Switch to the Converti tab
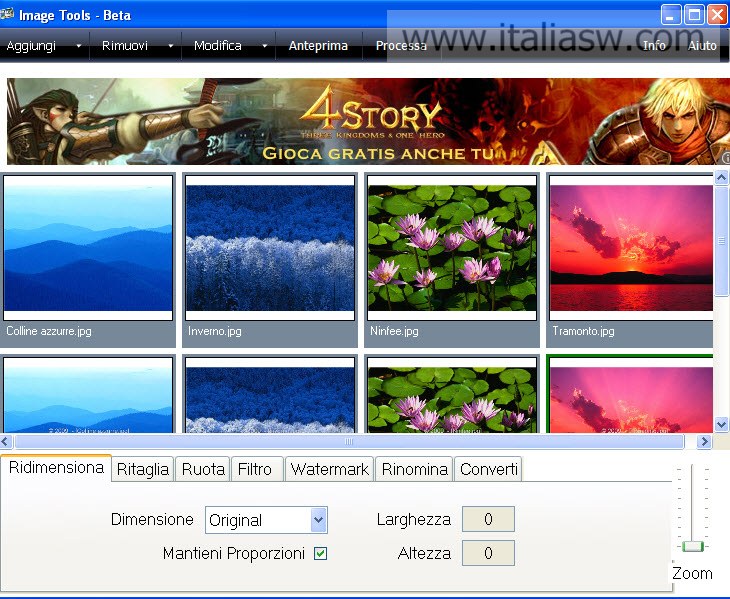 [x=488, y=469]
